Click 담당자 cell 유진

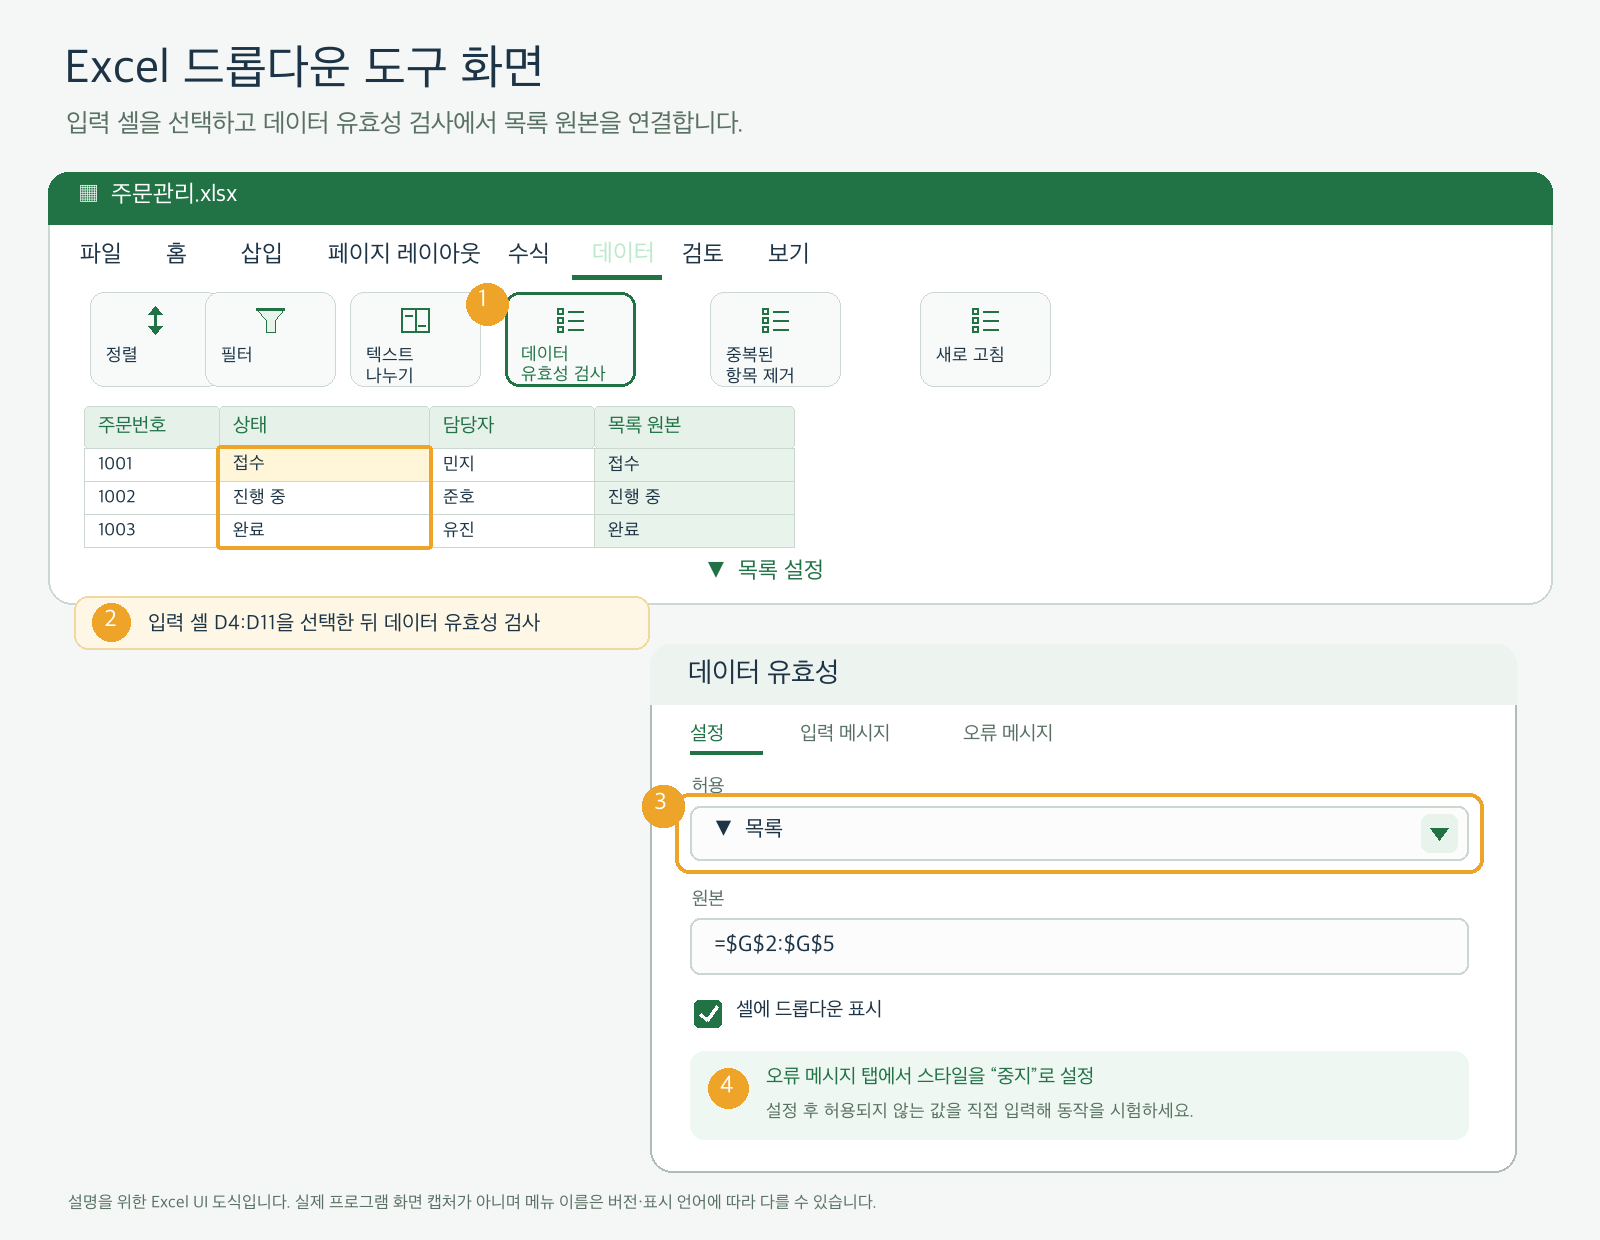pos(512,530)
